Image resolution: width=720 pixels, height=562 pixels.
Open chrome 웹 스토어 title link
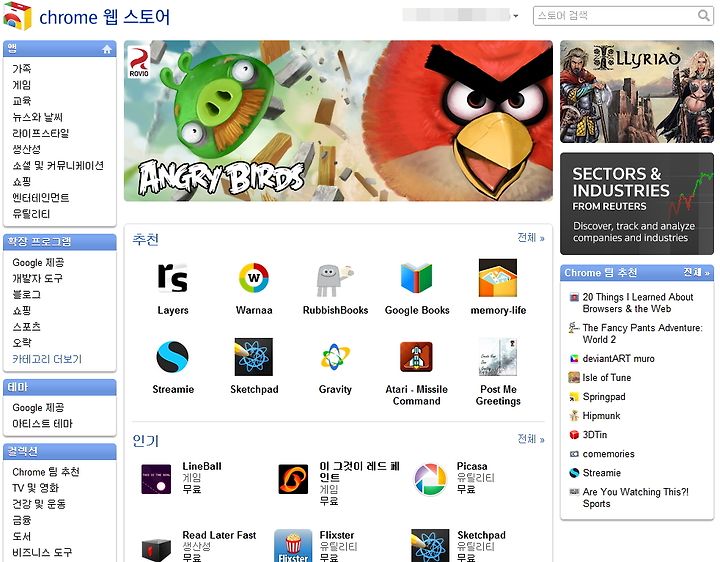(x=105, y=17)
